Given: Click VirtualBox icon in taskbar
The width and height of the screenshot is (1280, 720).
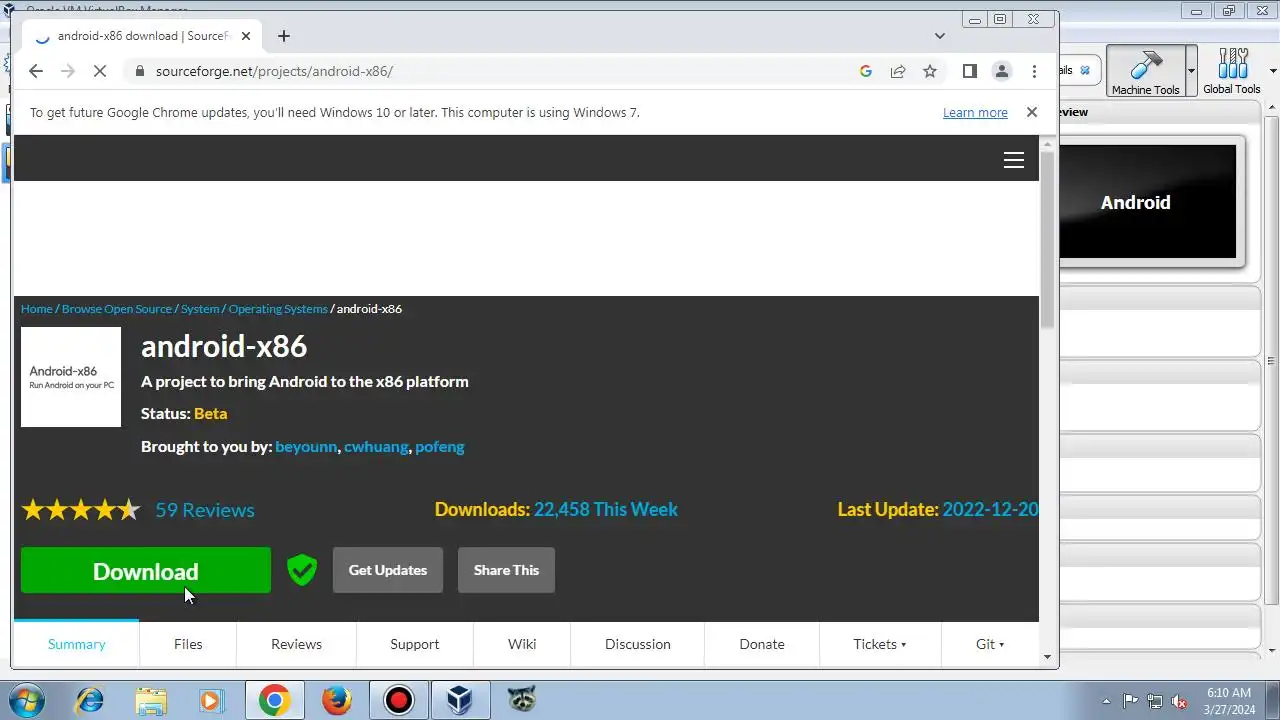Looking at the screenshot, I should coord(460,700).
